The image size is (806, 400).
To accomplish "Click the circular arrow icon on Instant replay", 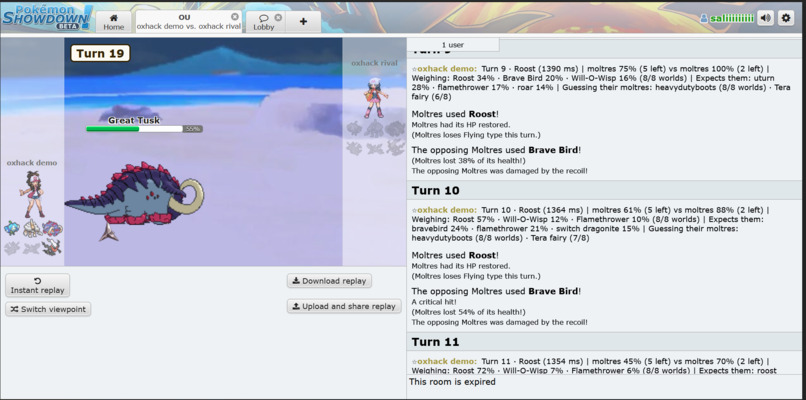I will click(38, 281).
